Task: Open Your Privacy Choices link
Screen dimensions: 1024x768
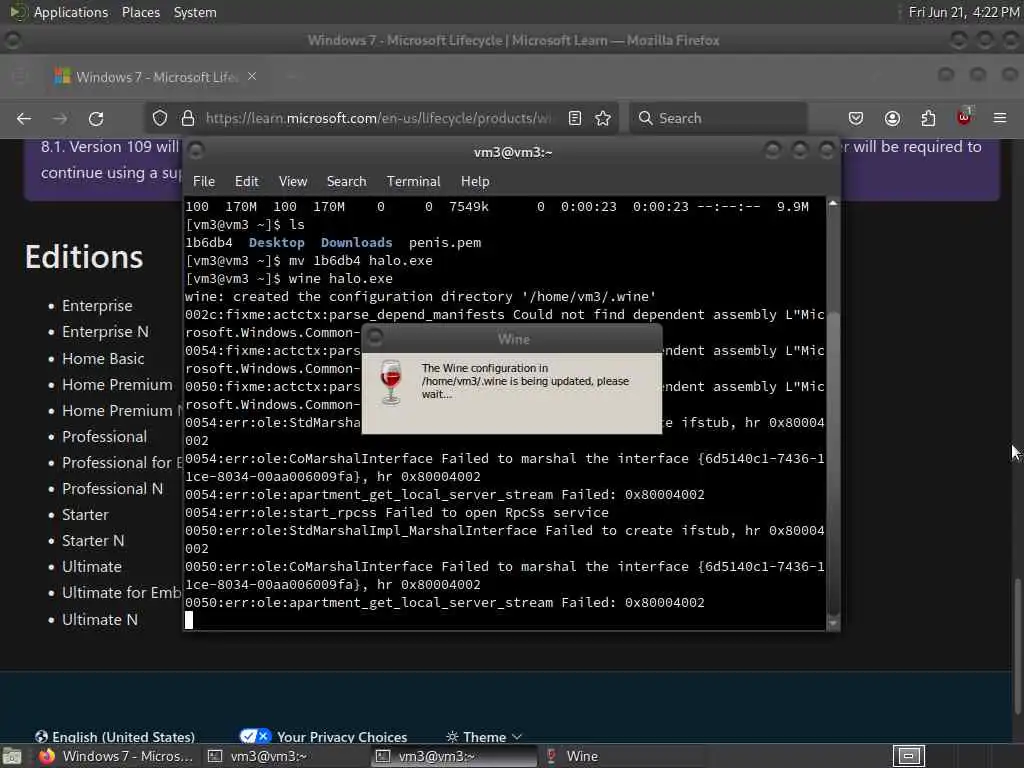Action: point(323,737)
